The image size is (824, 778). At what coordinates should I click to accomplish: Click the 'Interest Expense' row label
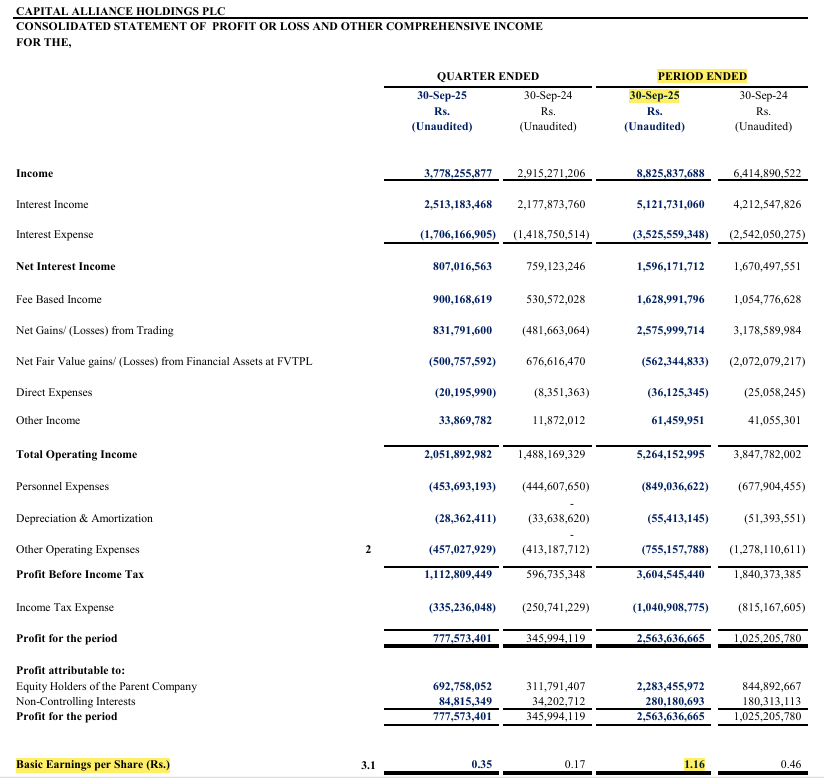pos(55,234)
